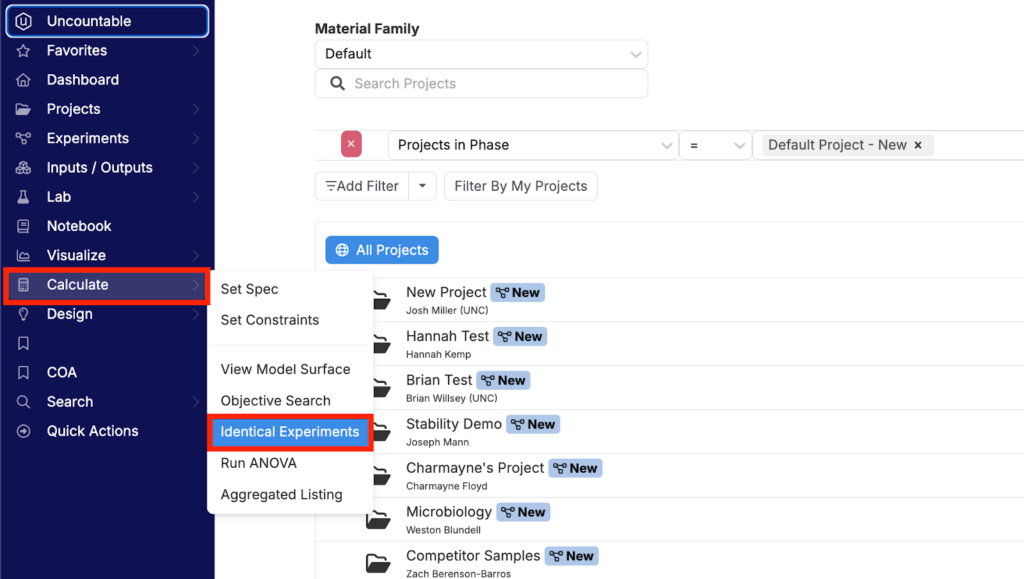Image resolution: width=1024 pixels, height=579 pixels.
Task: Open the equals operator dropdown
Action: pos(714,145)
